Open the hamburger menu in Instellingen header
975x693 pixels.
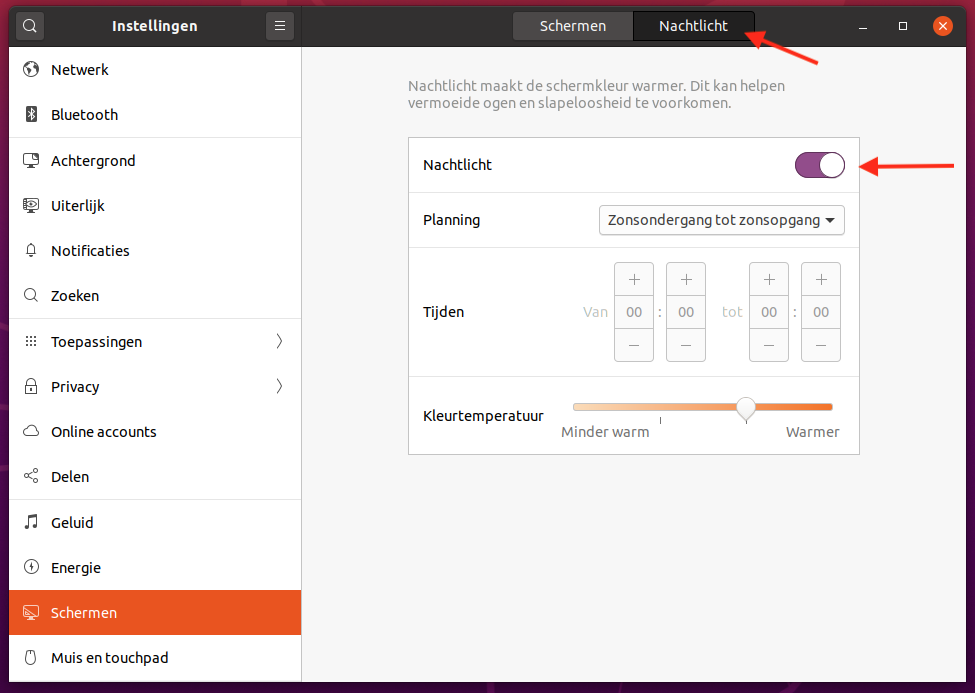pos(280,26)
